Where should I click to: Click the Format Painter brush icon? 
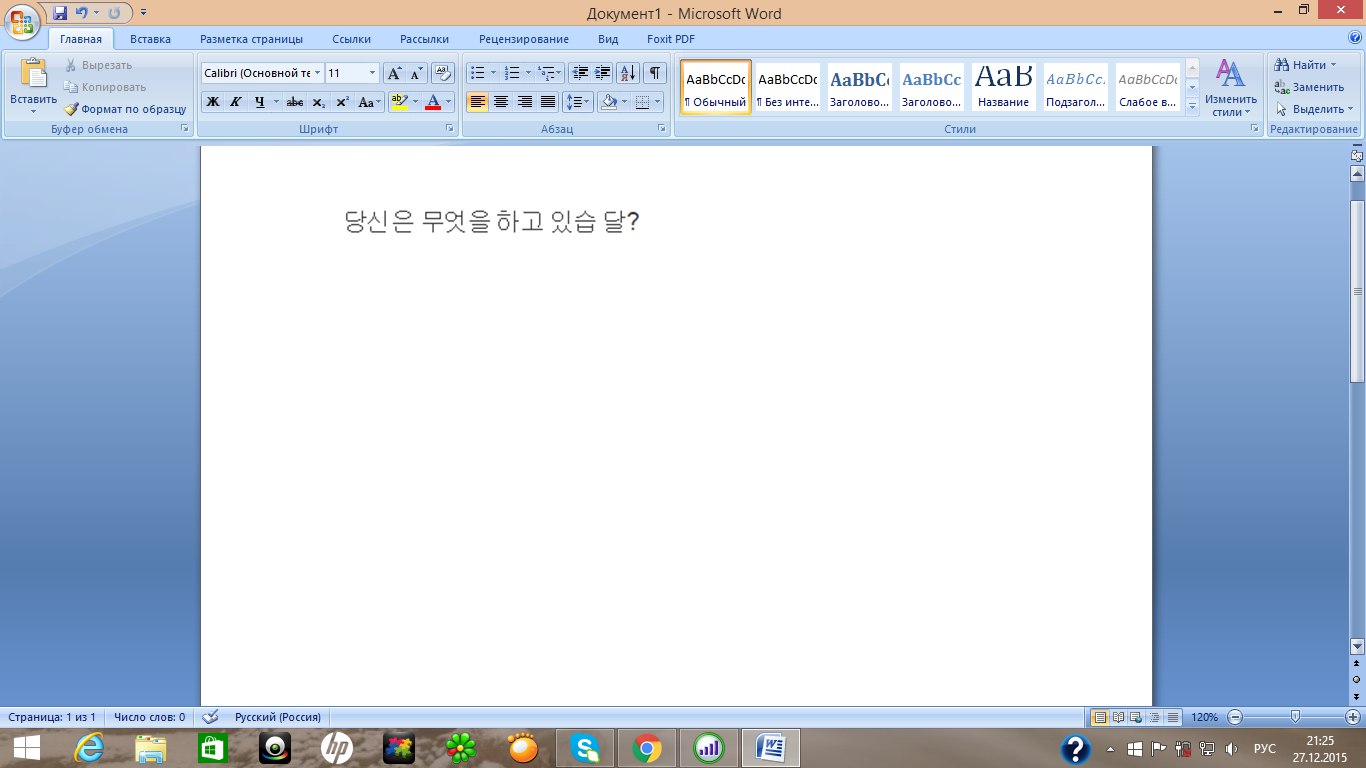click(72, 109)
